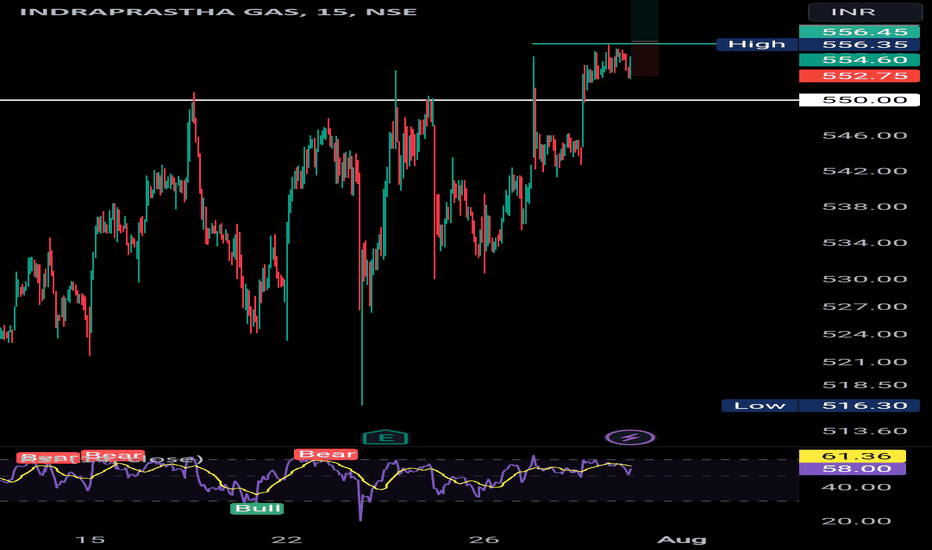Click the earnings E marker icon
The height and width of the screenshot is (550, 932).
click(x=386, y=438)
